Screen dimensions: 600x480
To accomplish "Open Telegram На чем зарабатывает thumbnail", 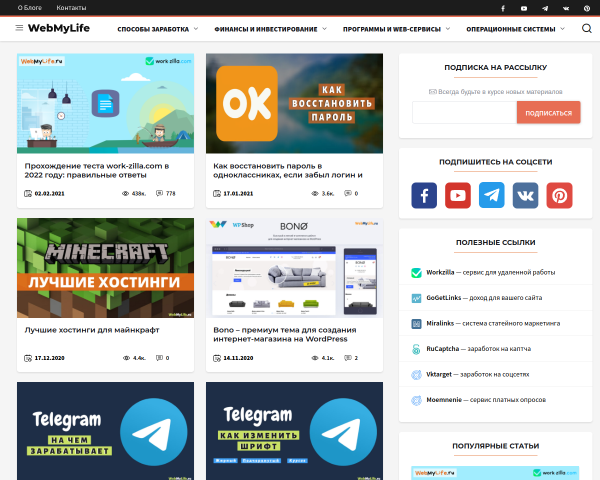I will [x=105, y=431].
